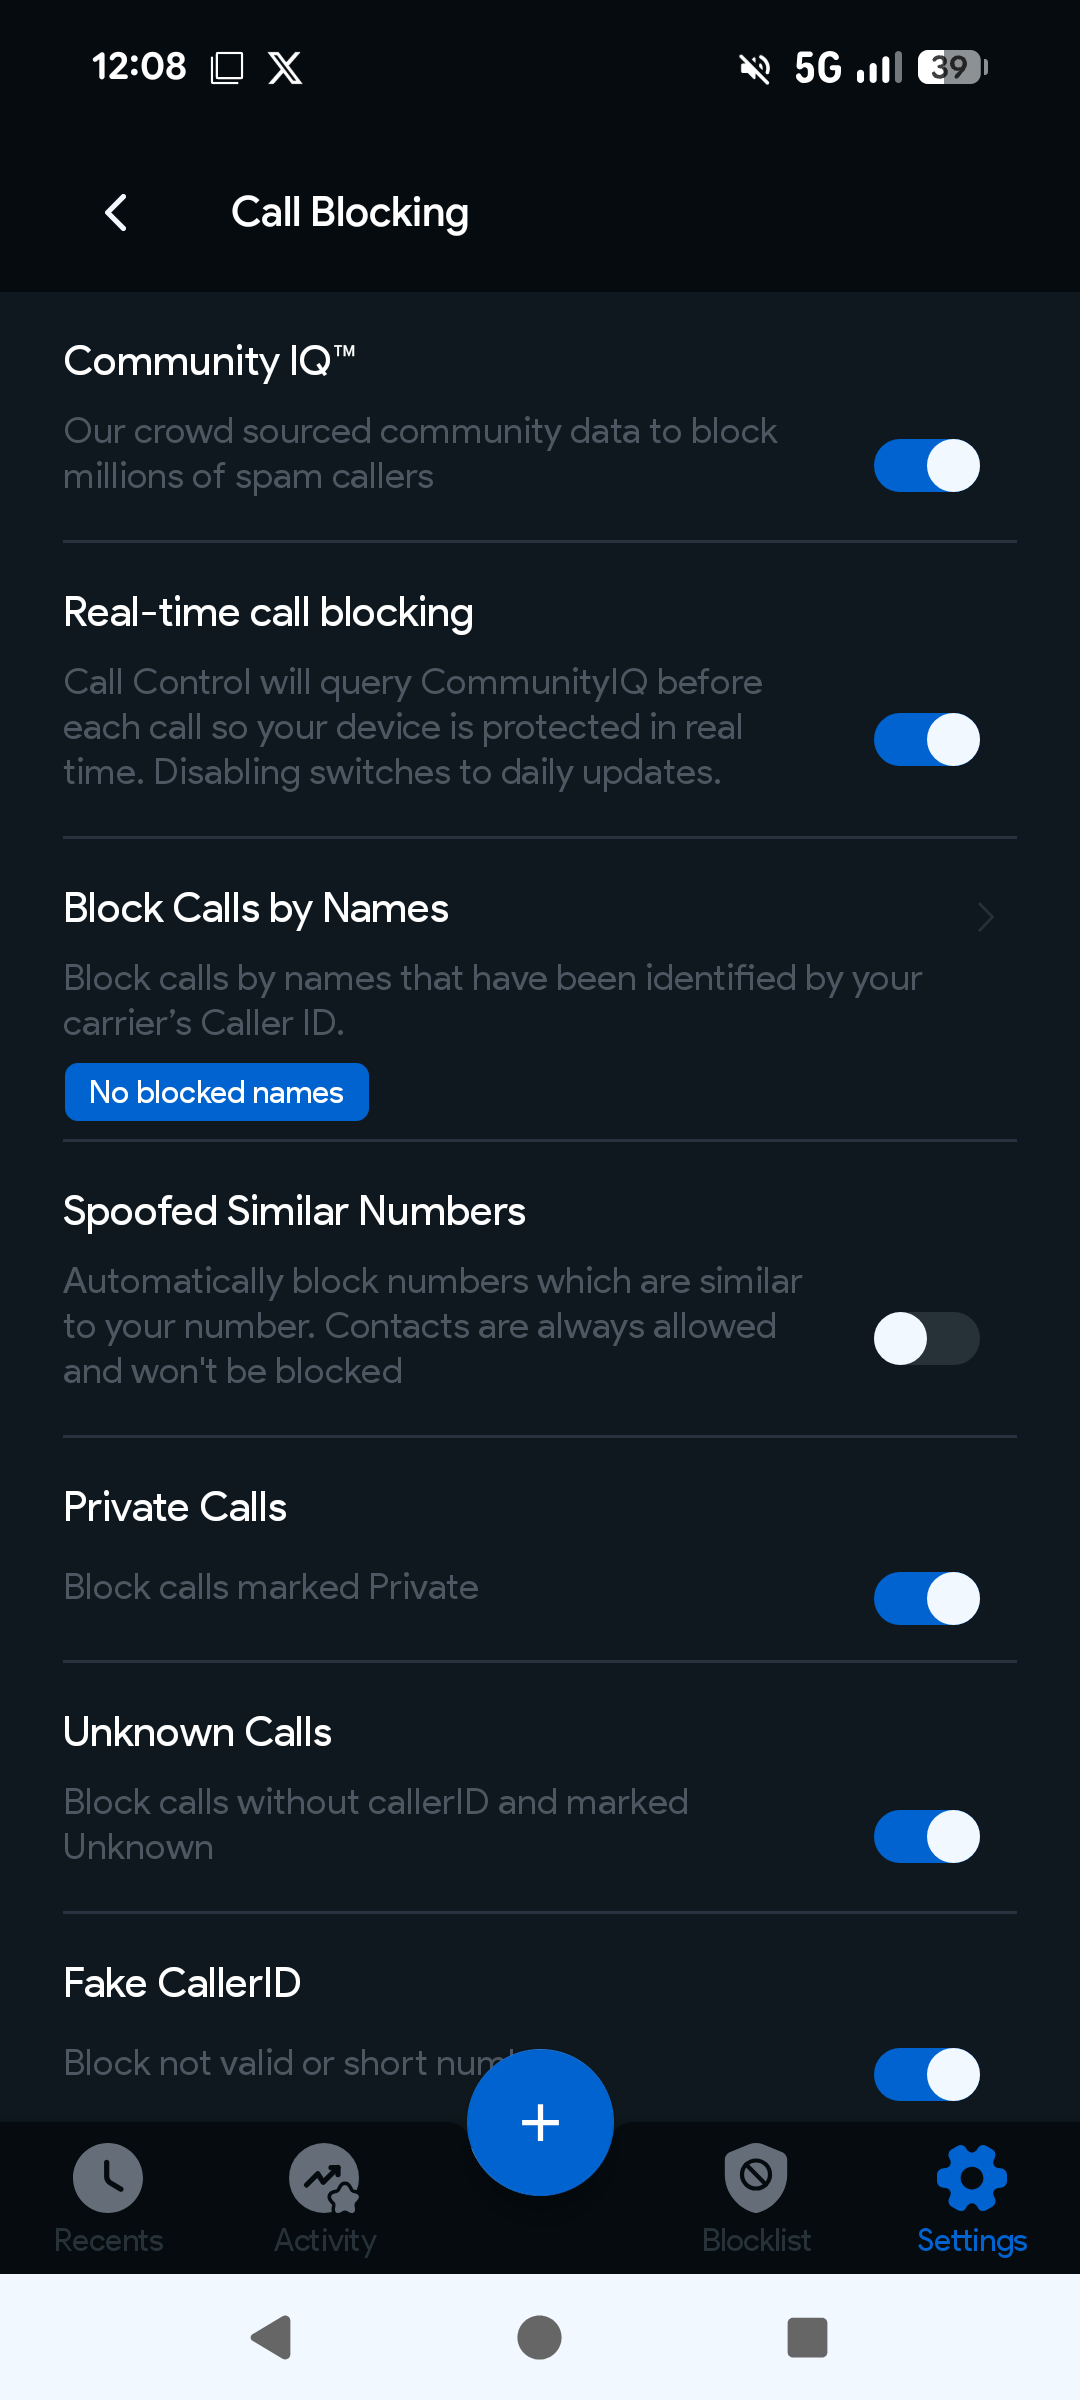Expand Block Calls by Names chevron

tap(985, 916)
